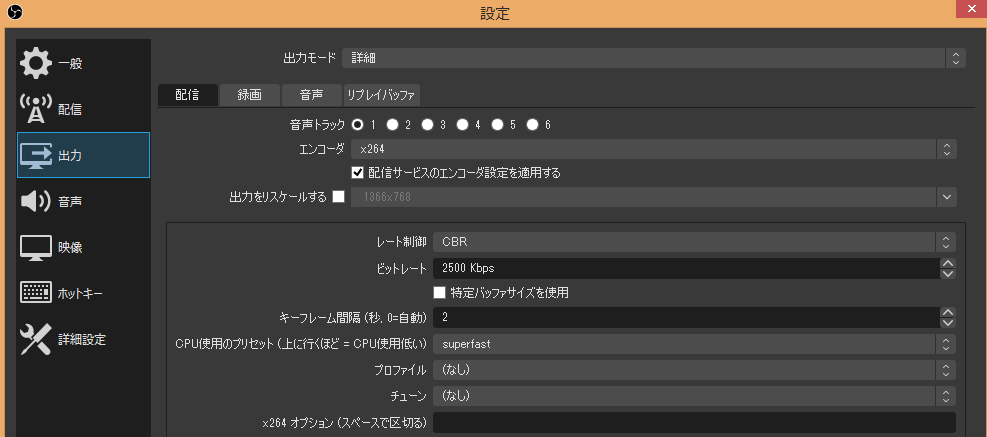The width and height of the screenshot is (987, 437).
Task: Switch to the 録画 tab
Action: (x=250, y=95)
